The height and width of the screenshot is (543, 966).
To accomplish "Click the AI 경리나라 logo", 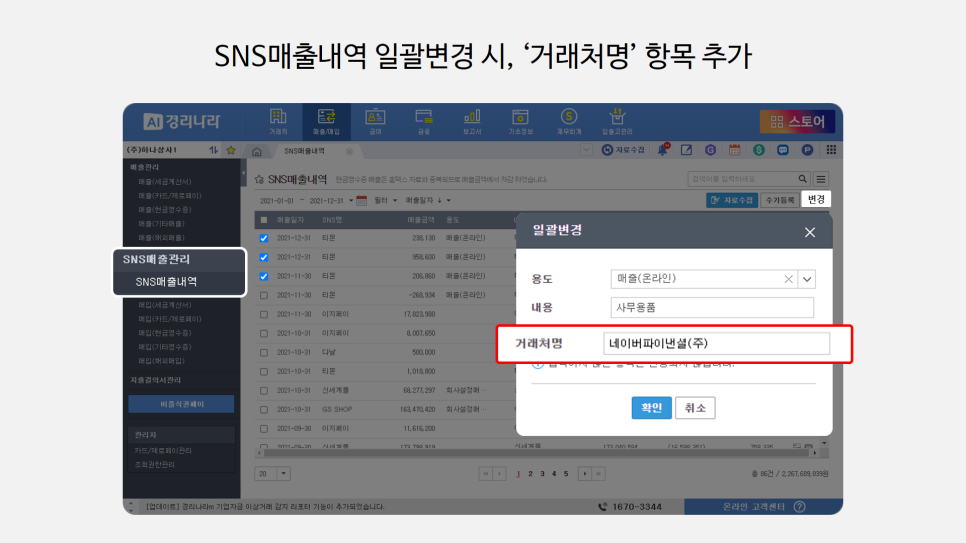I will (182, 121).
